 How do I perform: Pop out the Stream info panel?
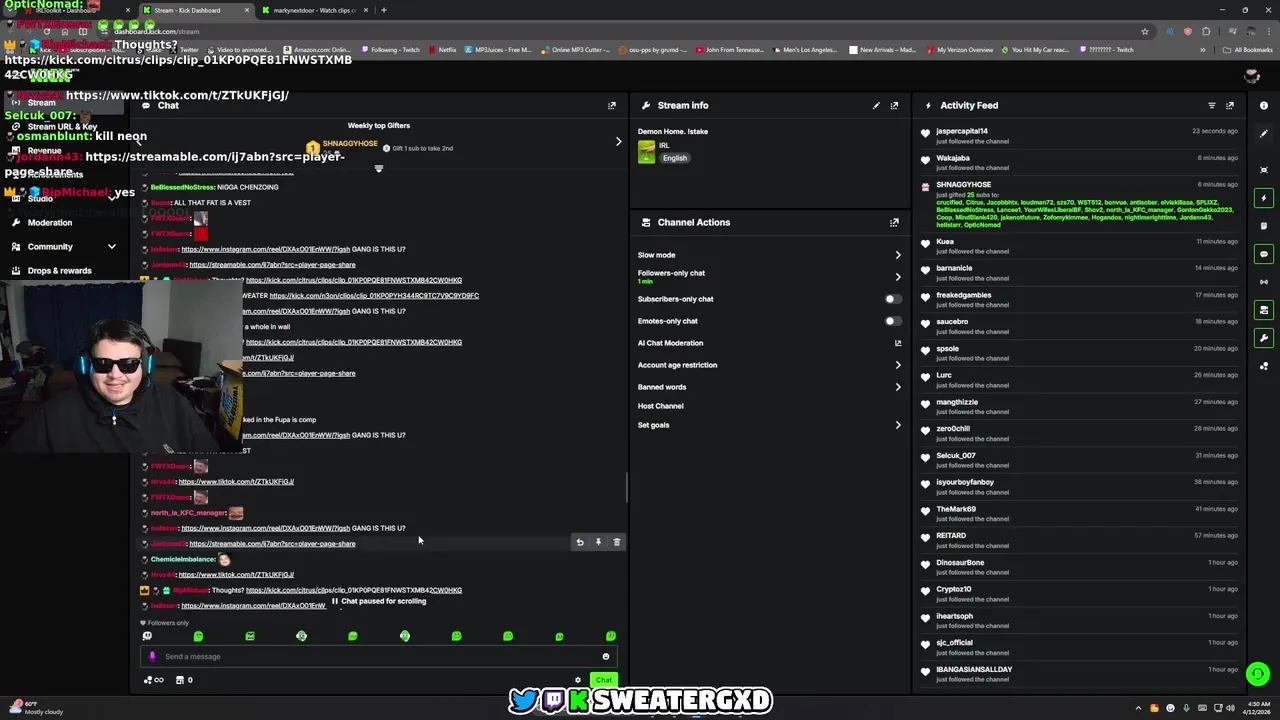coord(894,105)
